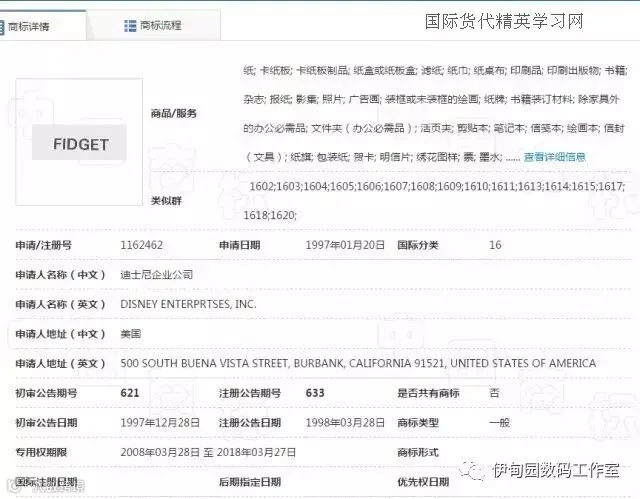Click the 优先权日期 label
Screen dimensions: 640x499
click(x=423, y=482)
